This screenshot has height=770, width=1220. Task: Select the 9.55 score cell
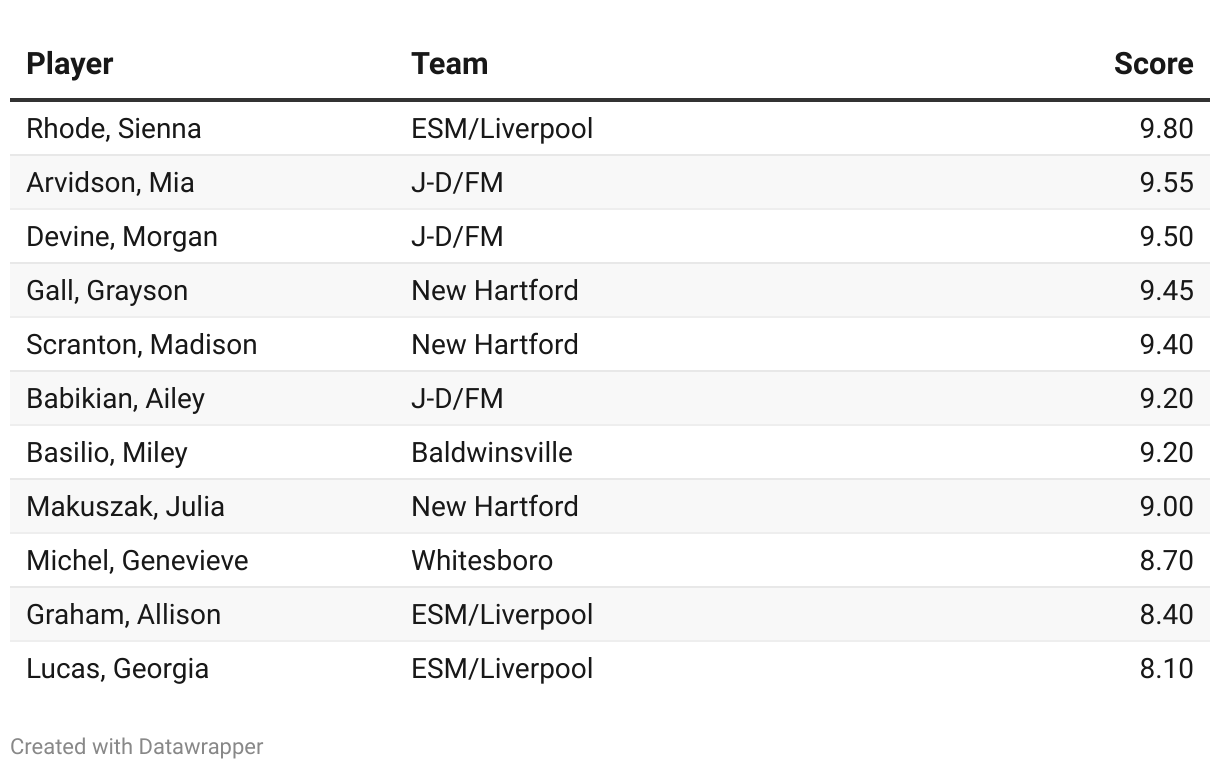coord(1166,183)
